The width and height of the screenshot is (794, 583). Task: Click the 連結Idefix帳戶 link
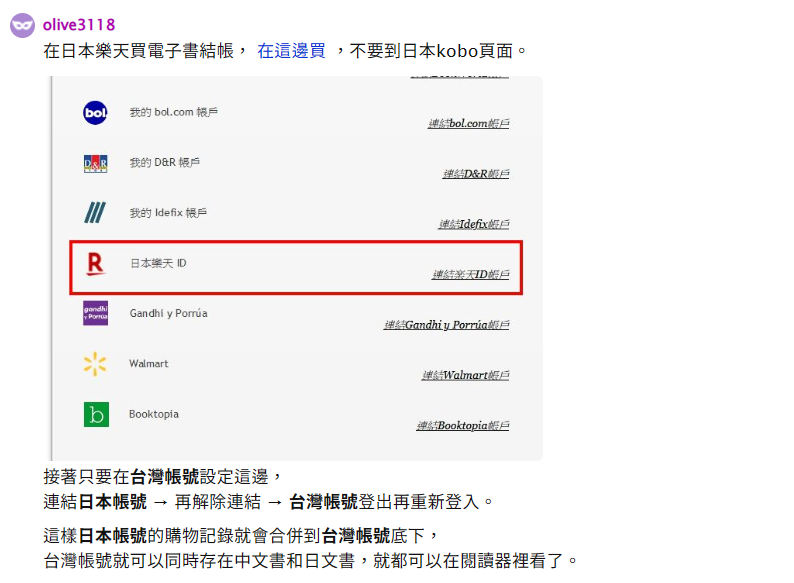coord(474,224)
